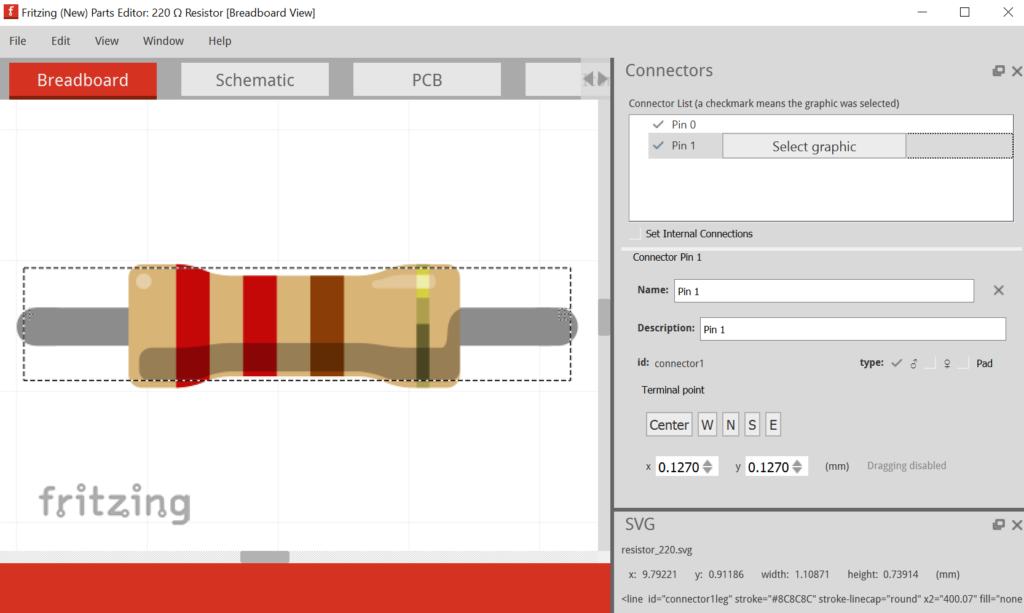Close the SVG panel
The image size is (1024, 613).
[x=1017, y=525]
